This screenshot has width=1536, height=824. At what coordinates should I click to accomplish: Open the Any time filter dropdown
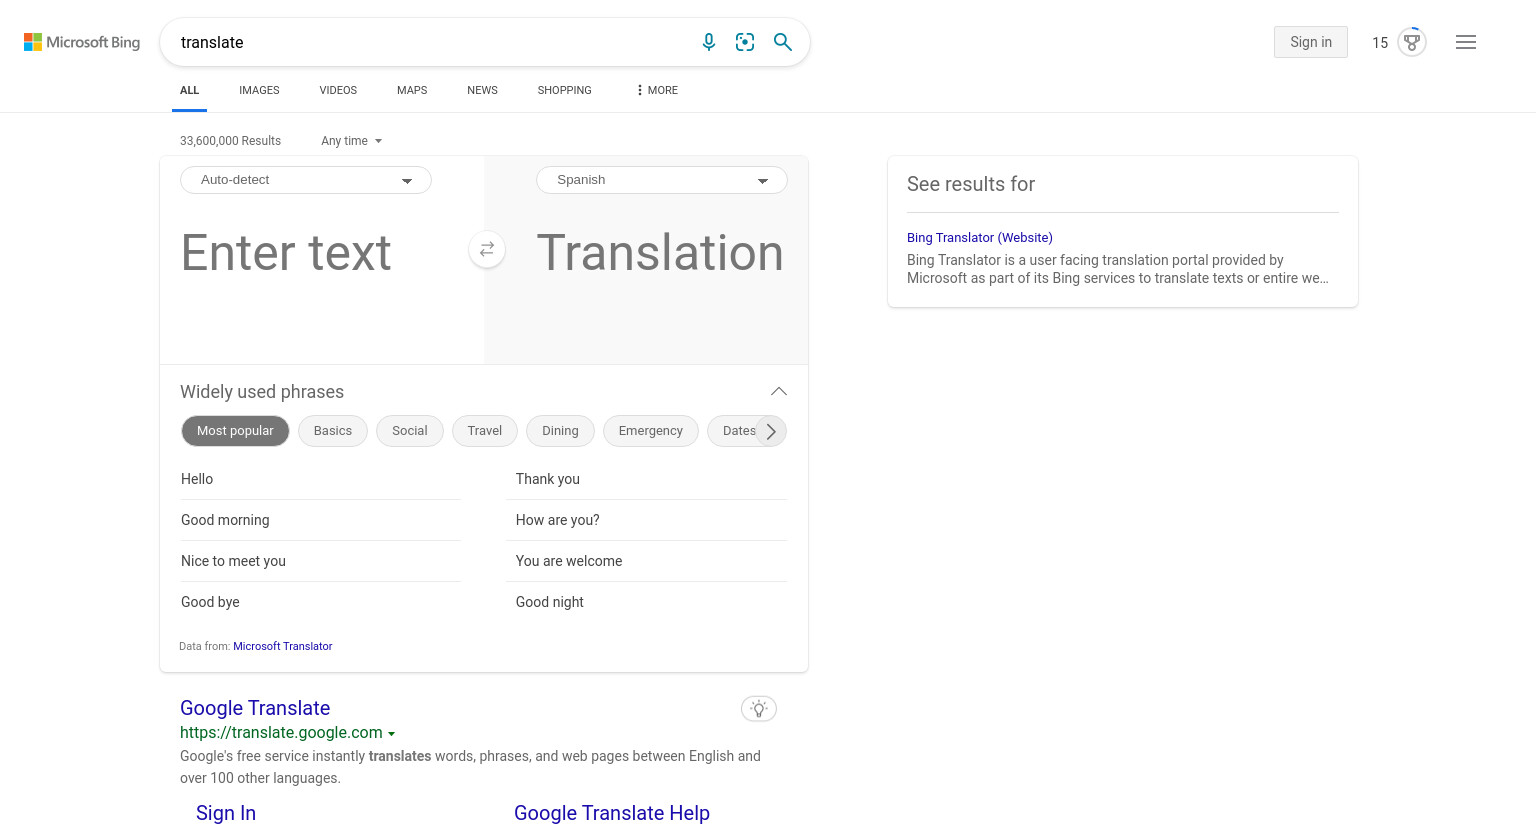pyautogui.click(x=352, y=141)
